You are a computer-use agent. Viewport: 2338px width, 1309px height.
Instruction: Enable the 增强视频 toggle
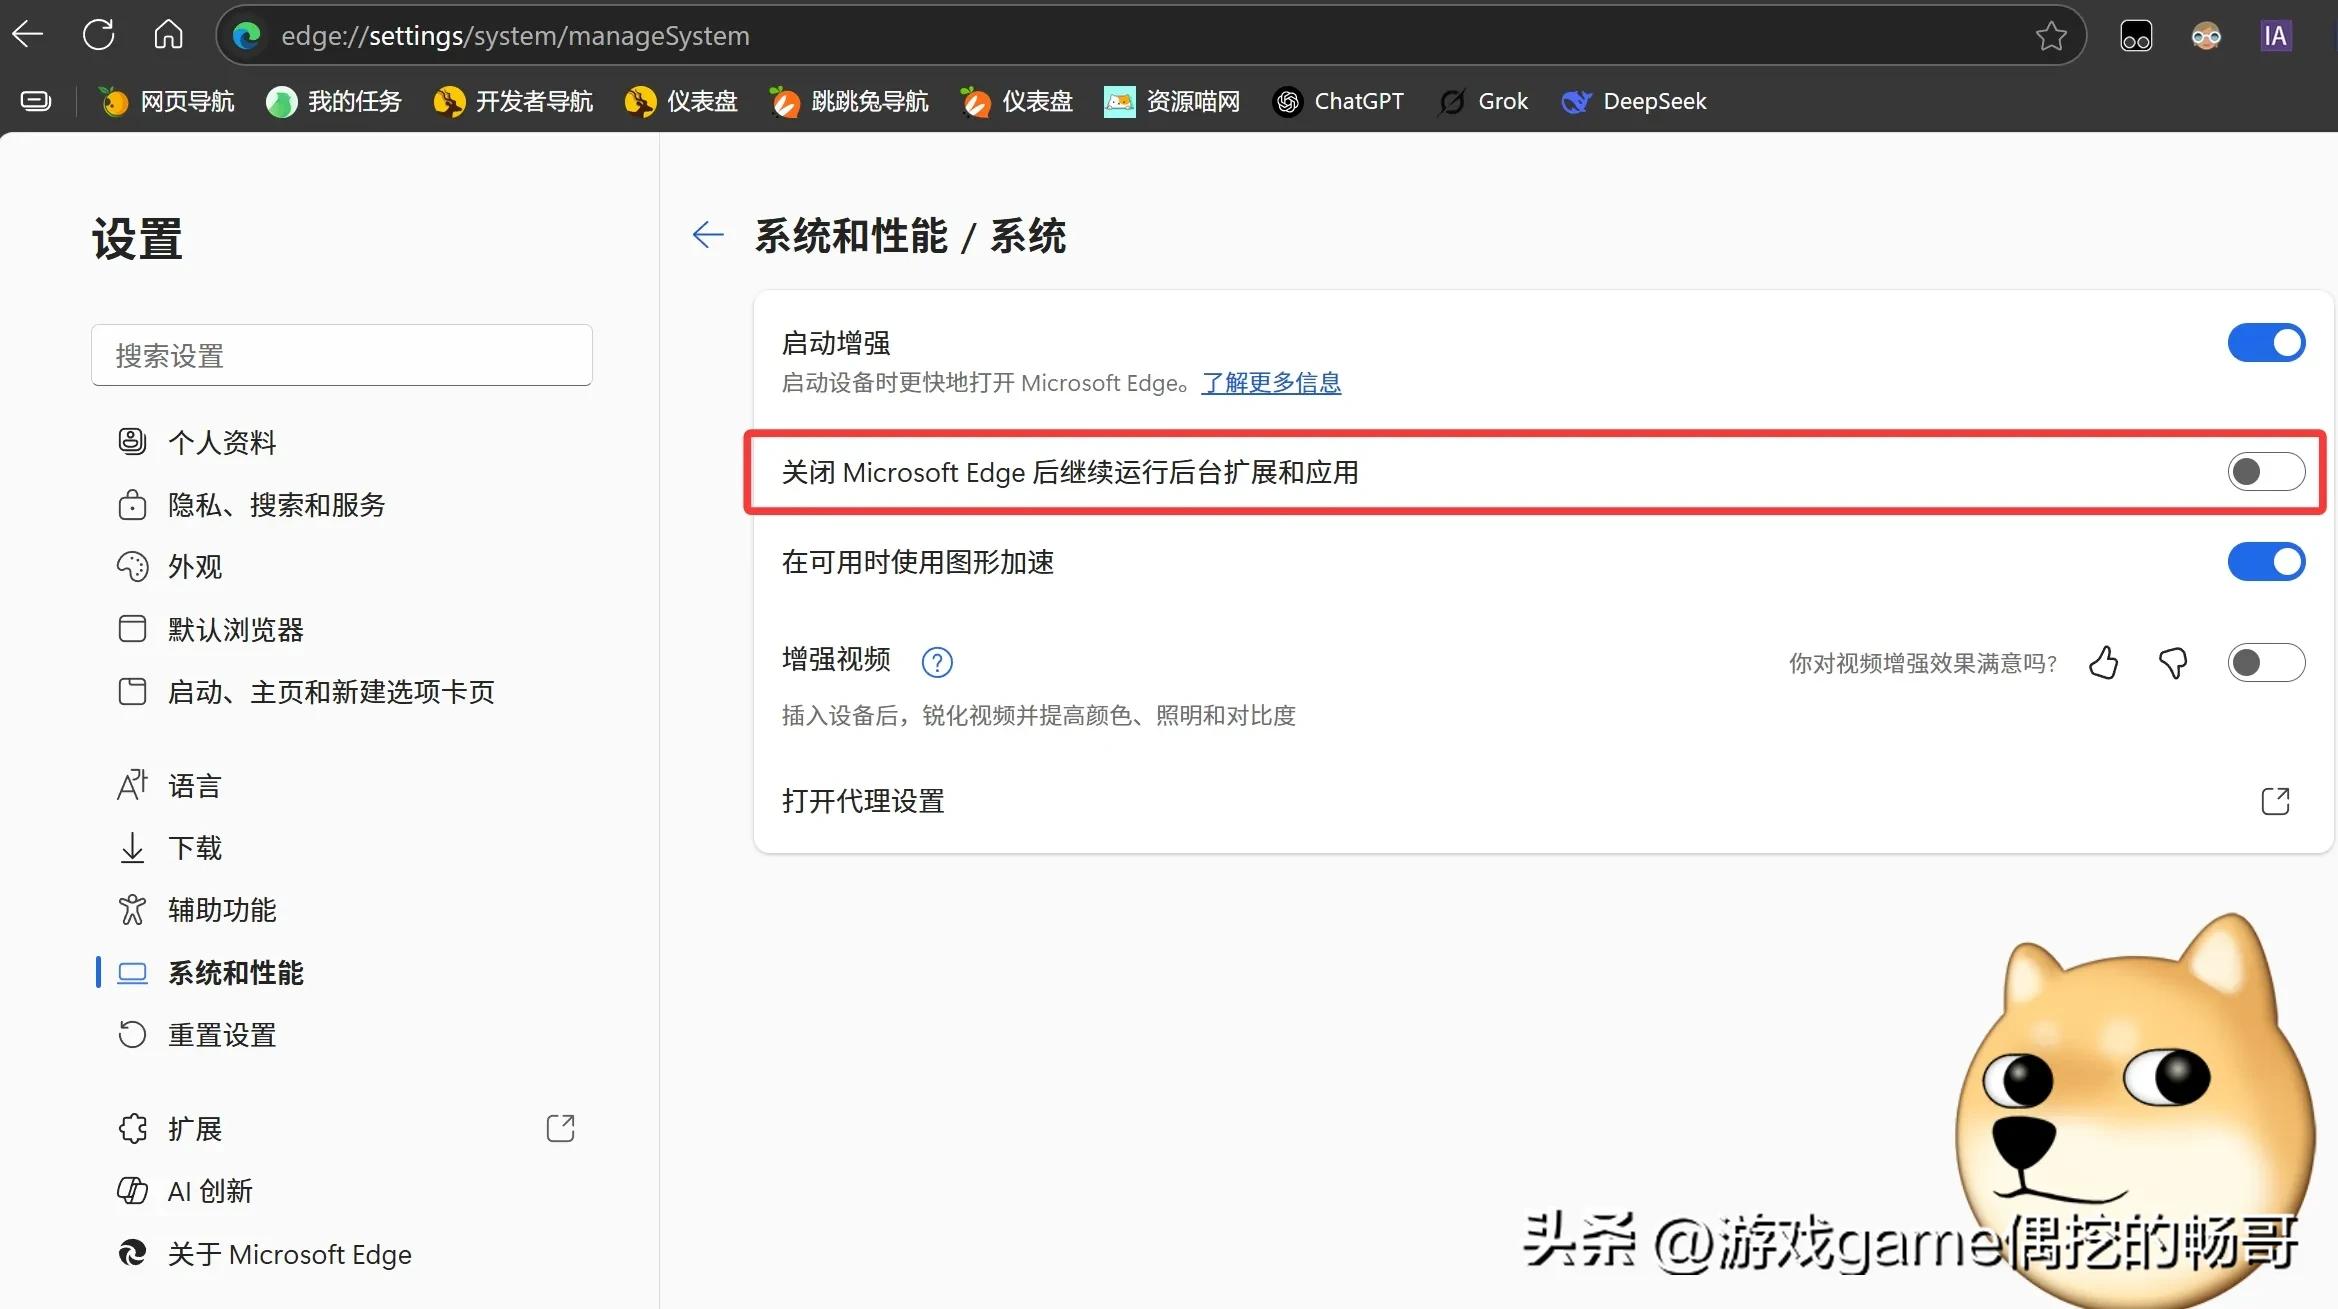(2266, 663)
